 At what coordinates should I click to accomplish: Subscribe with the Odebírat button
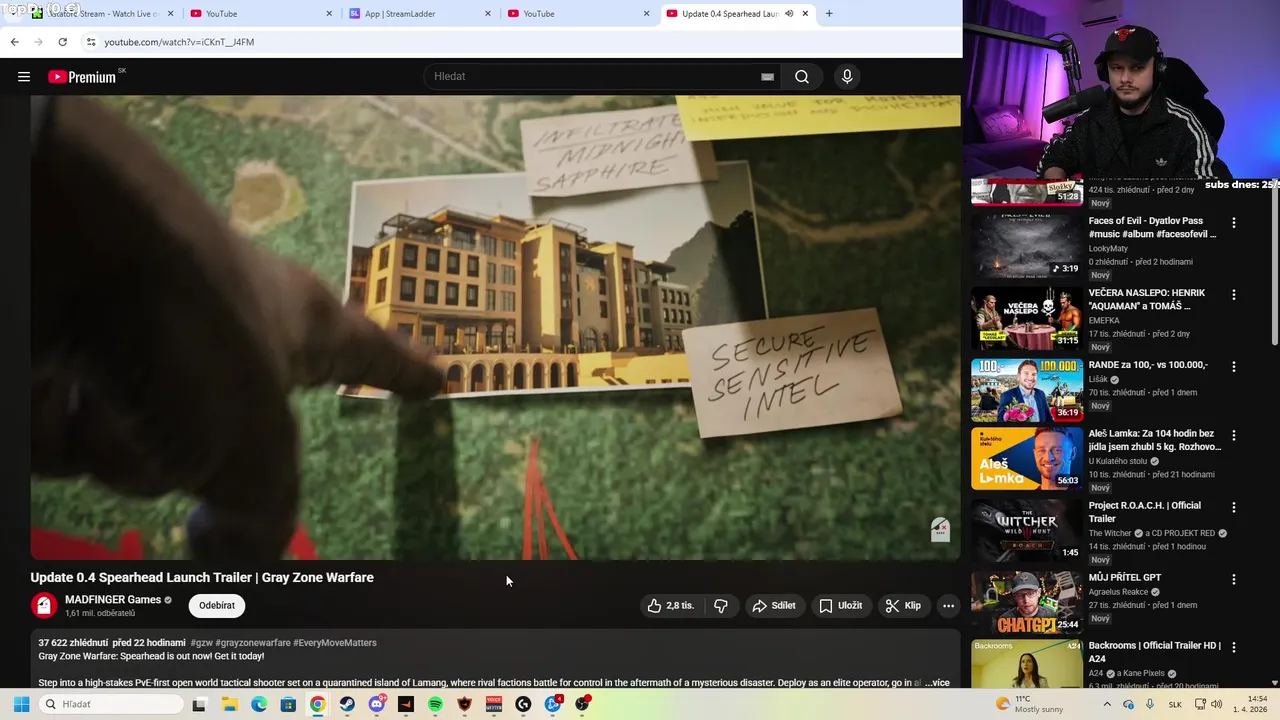(217, 605)
